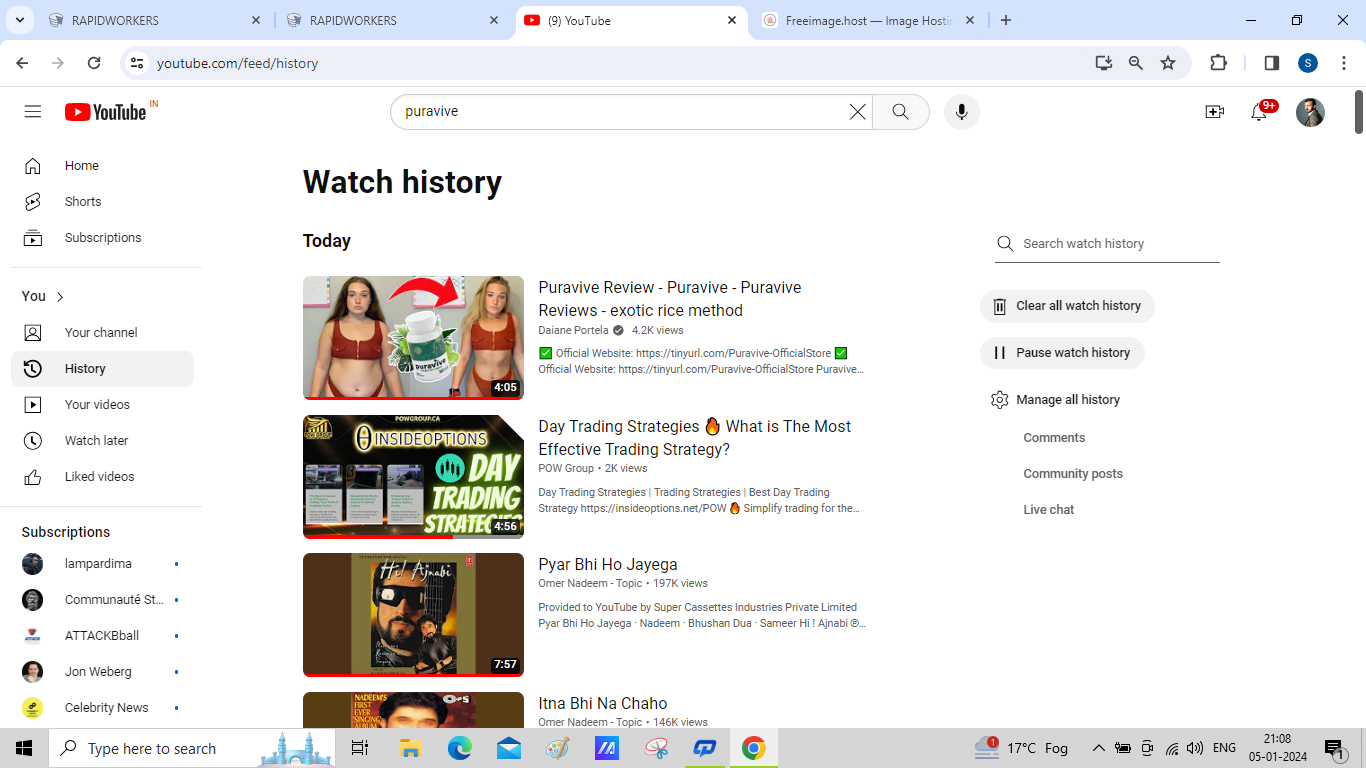This screenshot has width=1366, height=768.
Task: Open Pyar Bhi Ho Jayega title
Action: [x=608, y=565]
